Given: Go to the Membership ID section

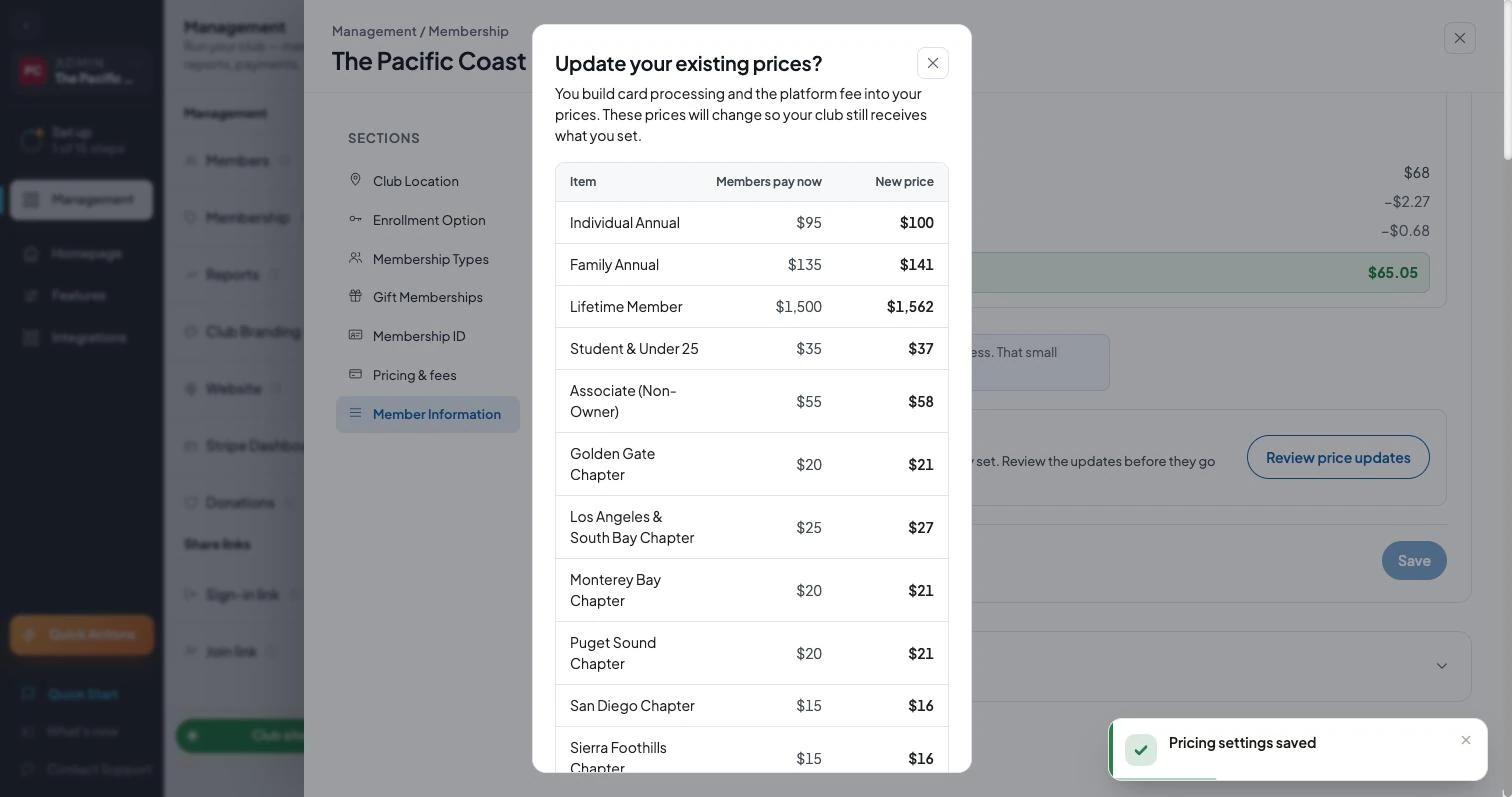Looking at the screenshot, I should (x=428, y=336).
